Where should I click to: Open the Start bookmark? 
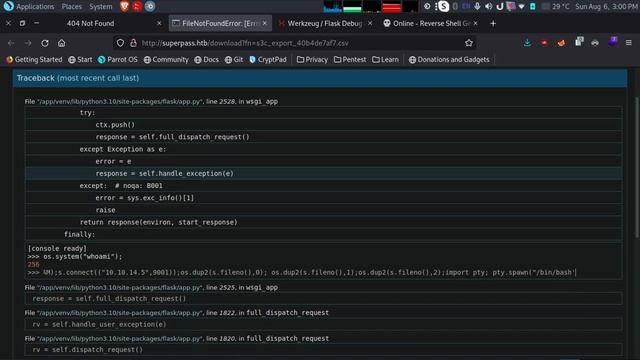tap(80, 60)
